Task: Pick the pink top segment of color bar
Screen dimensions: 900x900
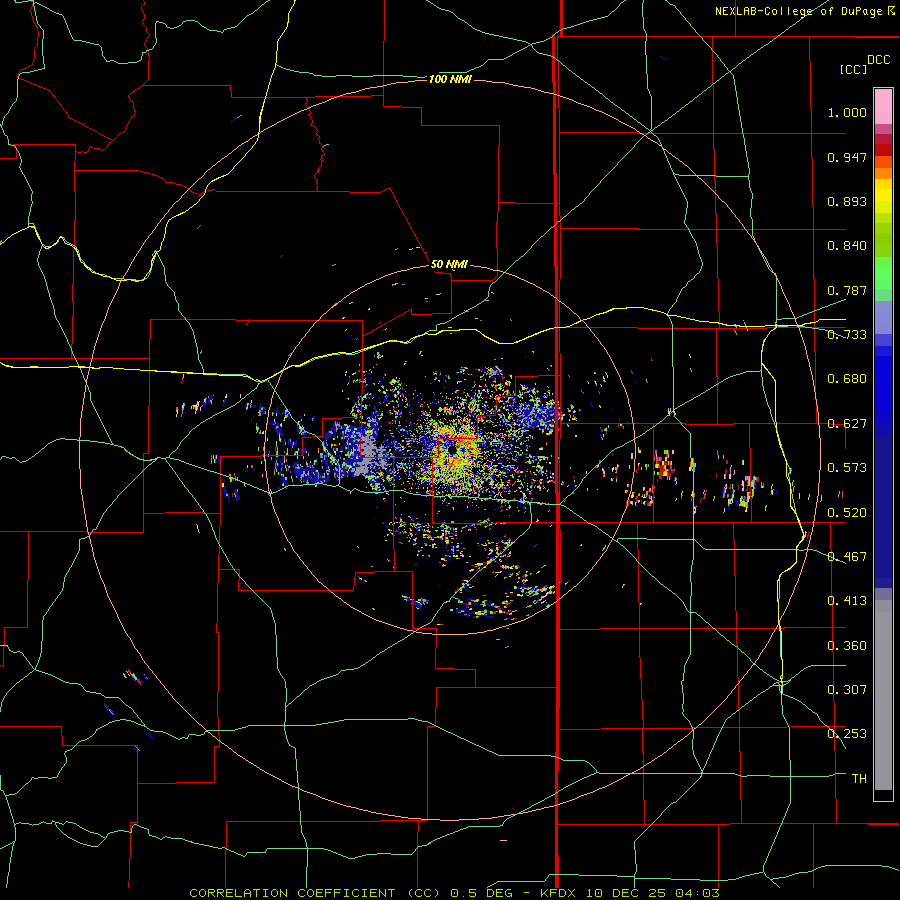Action: click(883, 107)
